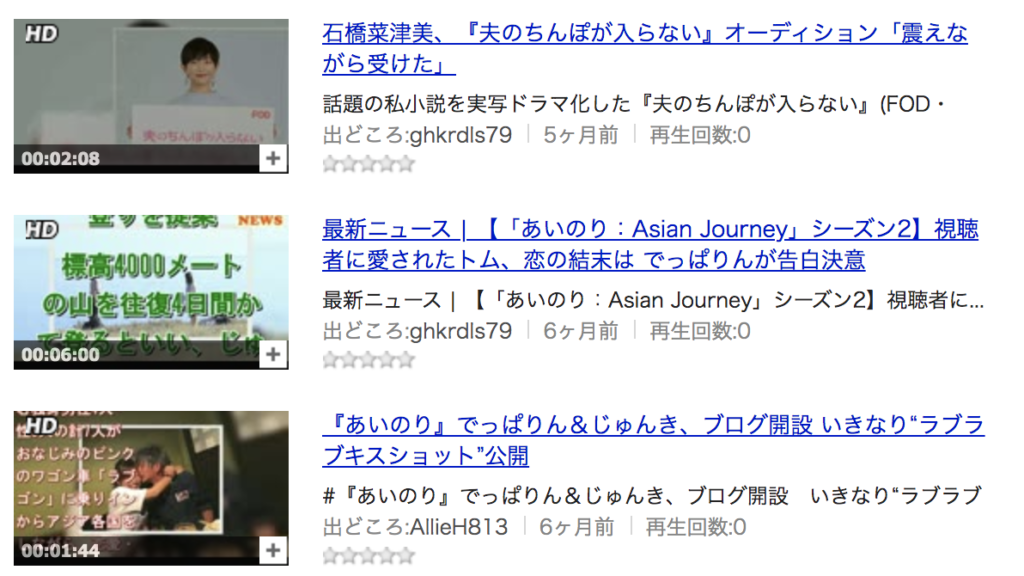Click uploader AllieH813 under the third video

pos(458,527)
